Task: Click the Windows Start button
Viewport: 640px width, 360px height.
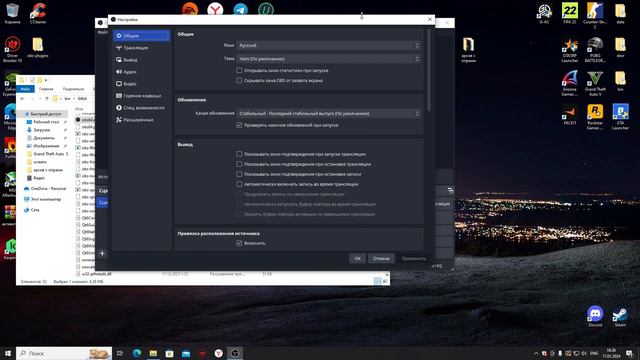Action: point(8,353)
